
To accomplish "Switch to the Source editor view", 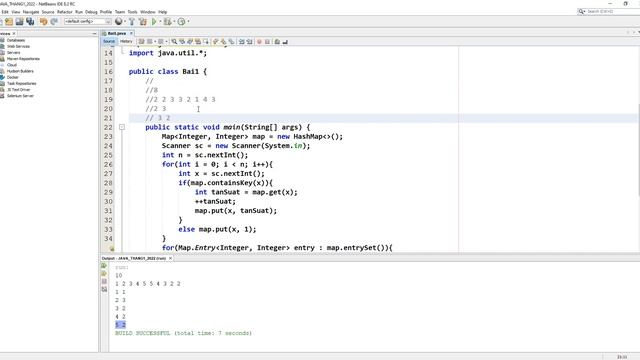I will tap(109, 41).
